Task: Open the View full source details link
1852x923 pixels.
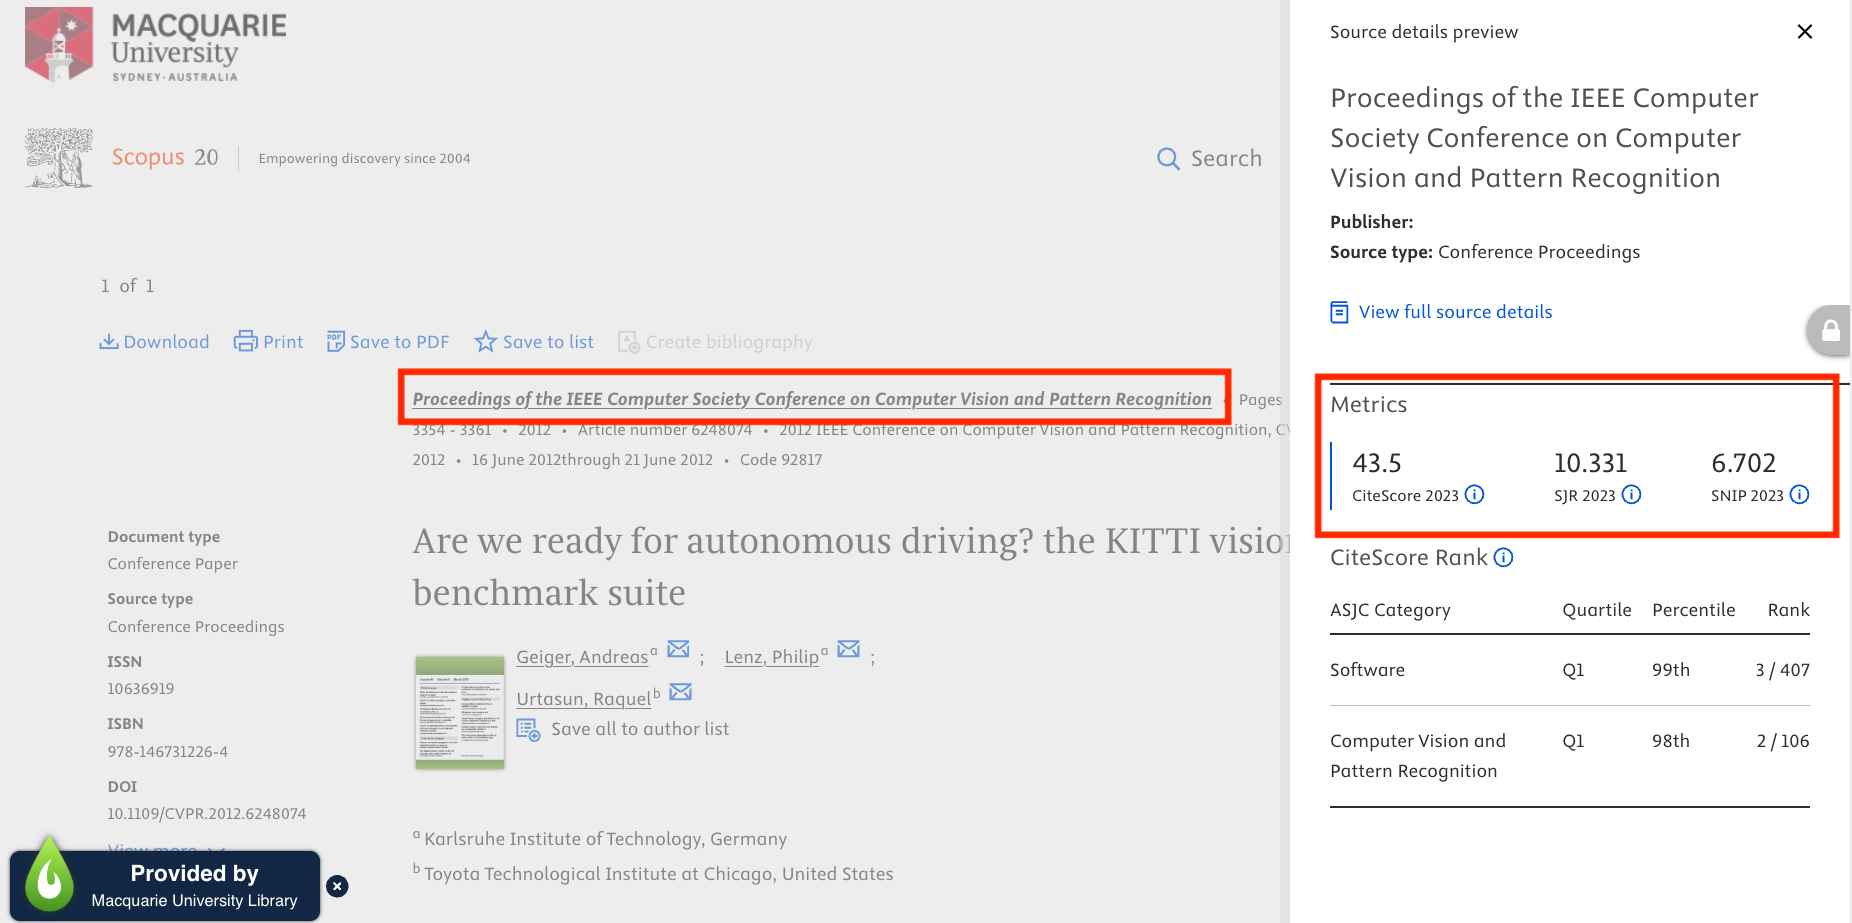Action: coord(1454,311)
